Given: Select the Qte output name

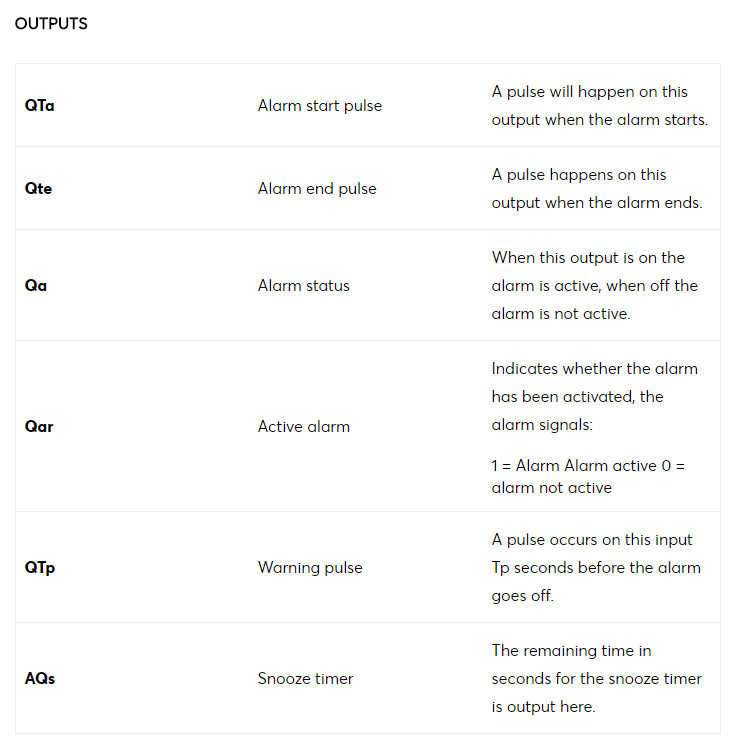Looking at the screenshot, I should click(38, 188).
